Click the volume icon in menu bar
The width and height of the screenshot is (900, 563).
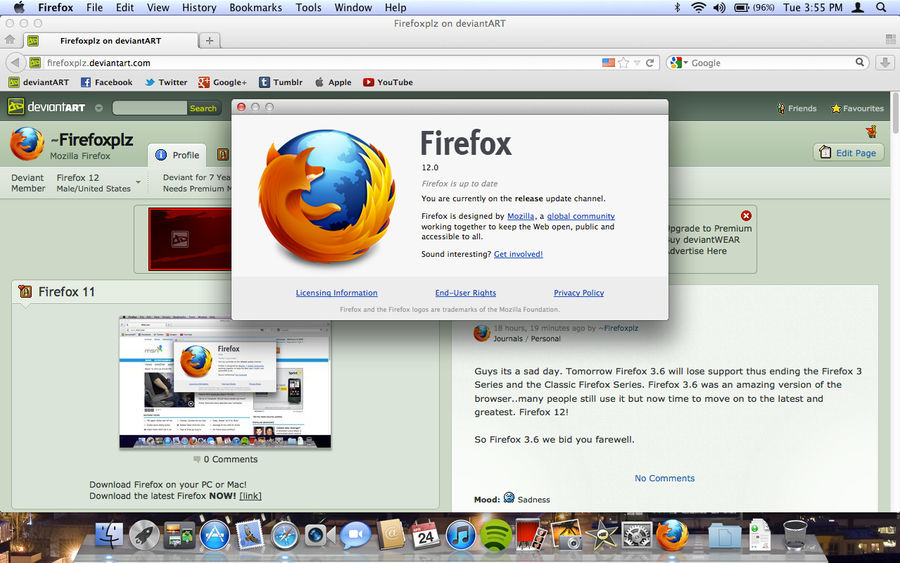tap(719, 7)
